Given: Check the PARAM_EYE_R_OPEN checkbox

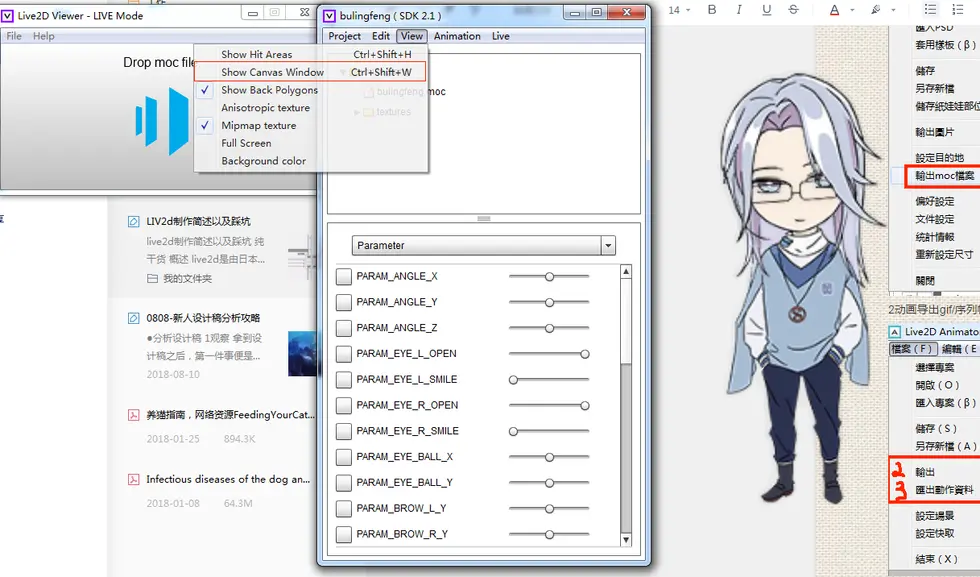Looking at the screenshot, I should (344, 405).
